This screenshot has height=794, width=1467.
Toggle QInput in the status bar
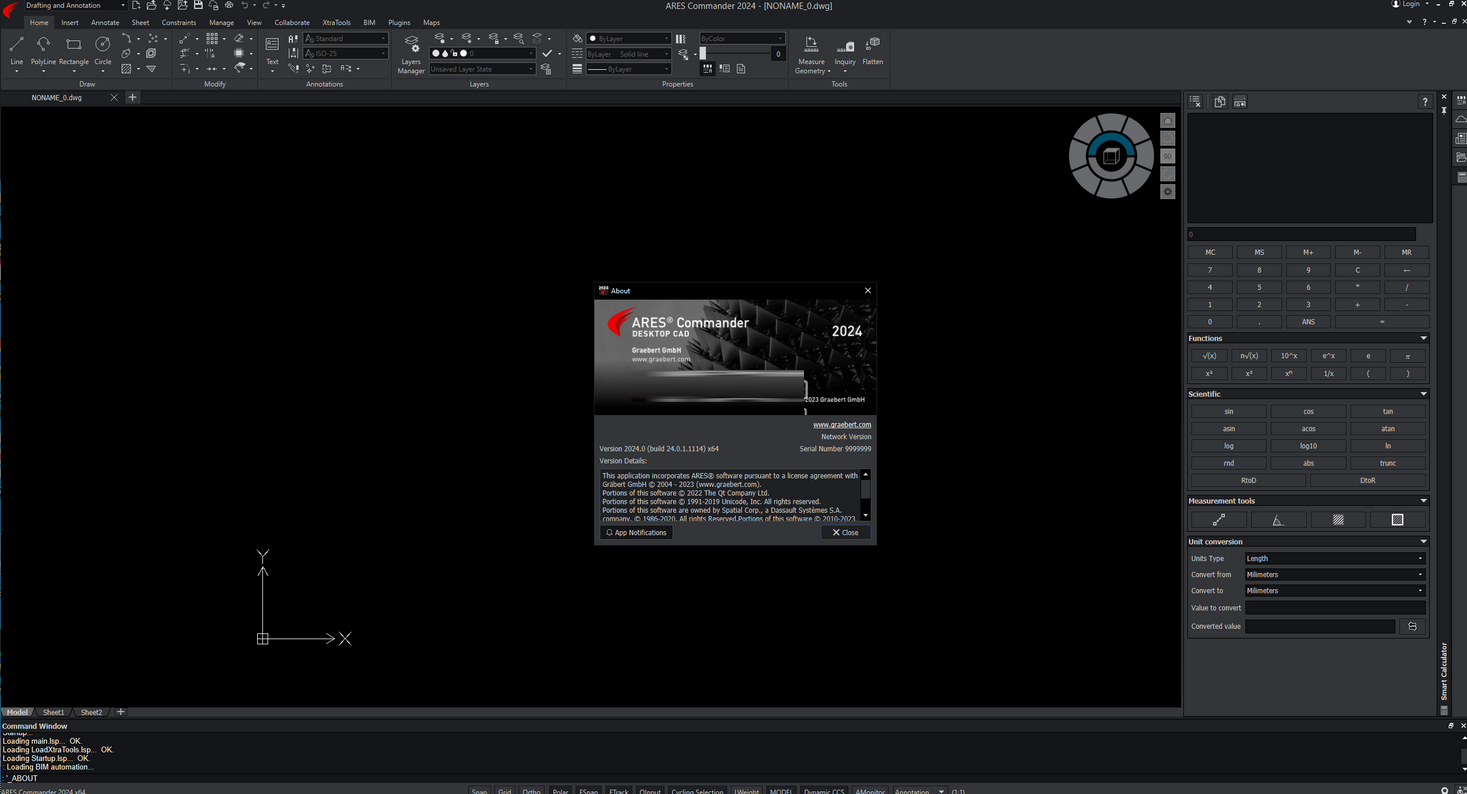[650, 791]
